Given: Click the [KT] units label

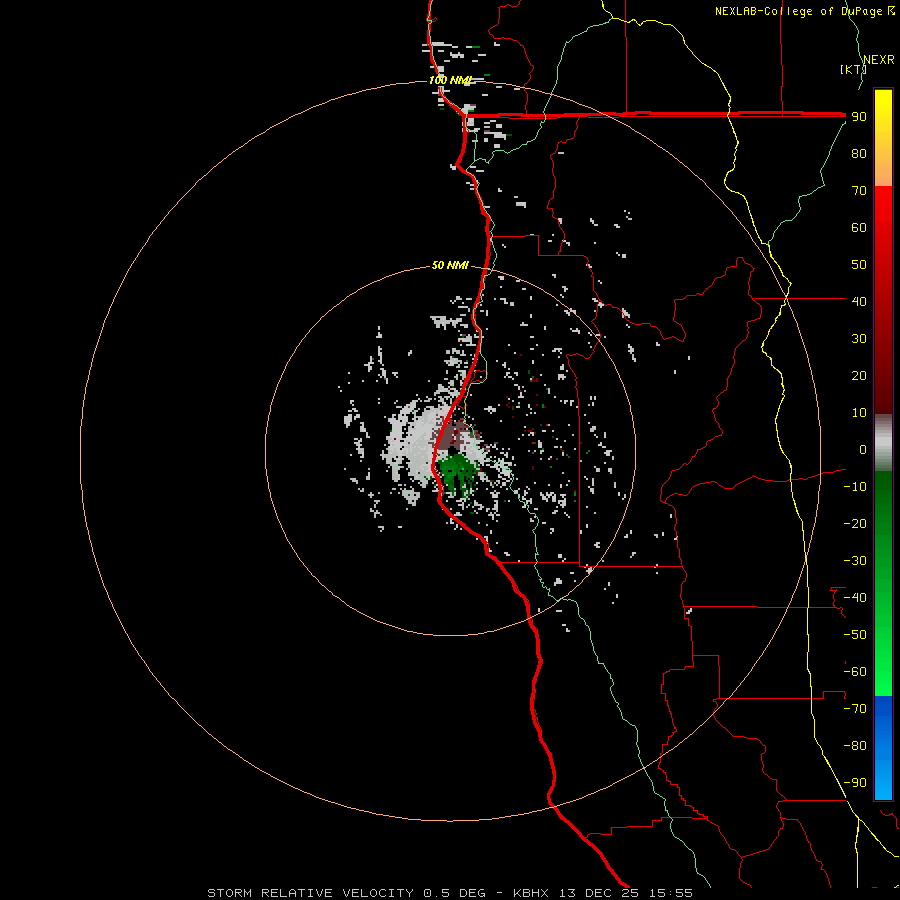Looking at the screenshot, I should [852, 69].
